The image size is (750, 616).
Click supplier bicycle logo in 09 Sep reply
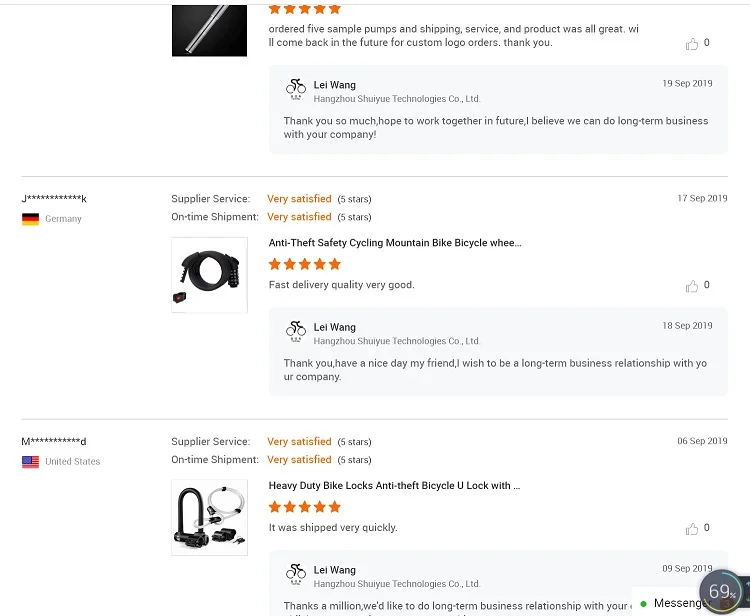click(x=296, y=575)
